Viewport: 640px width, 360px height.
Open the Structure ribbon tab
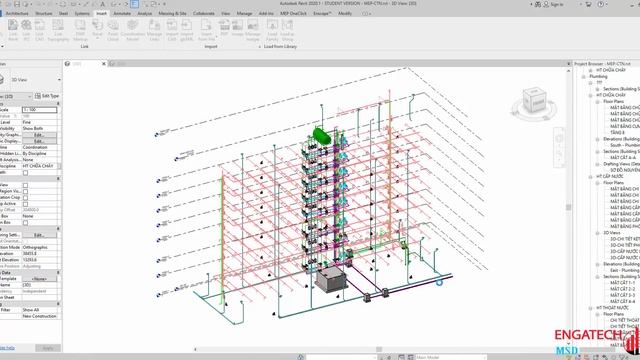(44, 13)
